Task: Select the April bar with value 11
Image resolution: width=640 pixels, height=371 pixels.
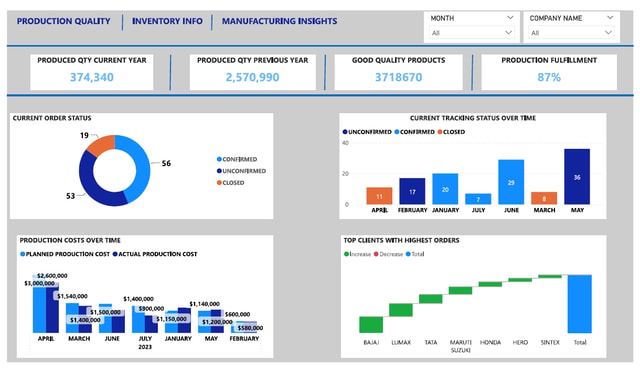Action: pyautogui.click(x=379, y=196)
